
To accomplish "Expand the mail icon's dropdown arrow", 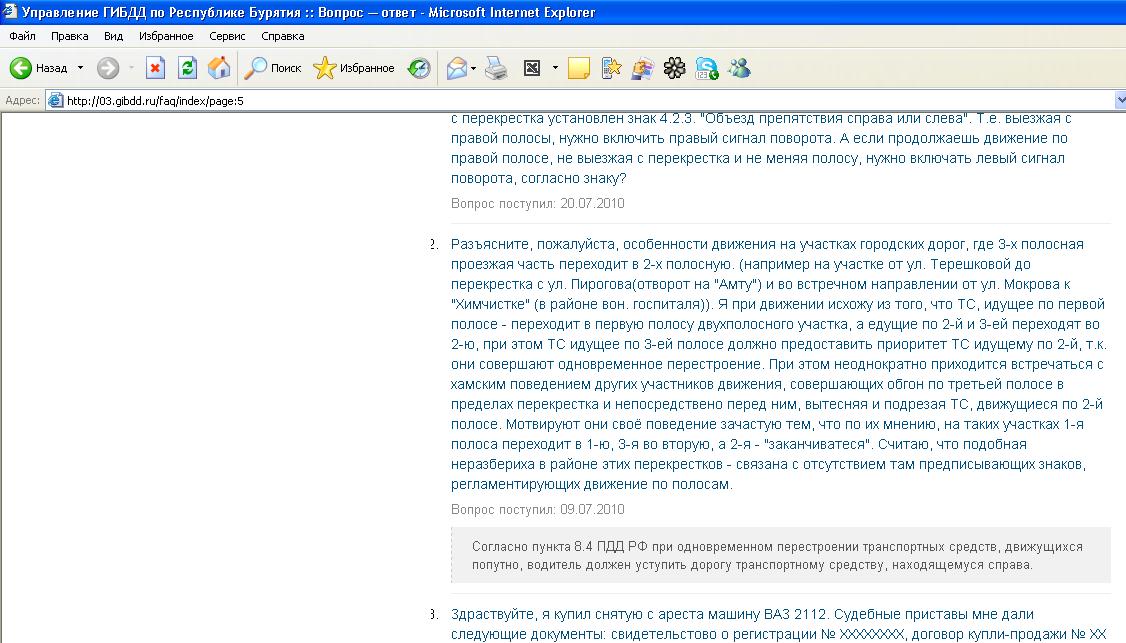I will [472, 68].
